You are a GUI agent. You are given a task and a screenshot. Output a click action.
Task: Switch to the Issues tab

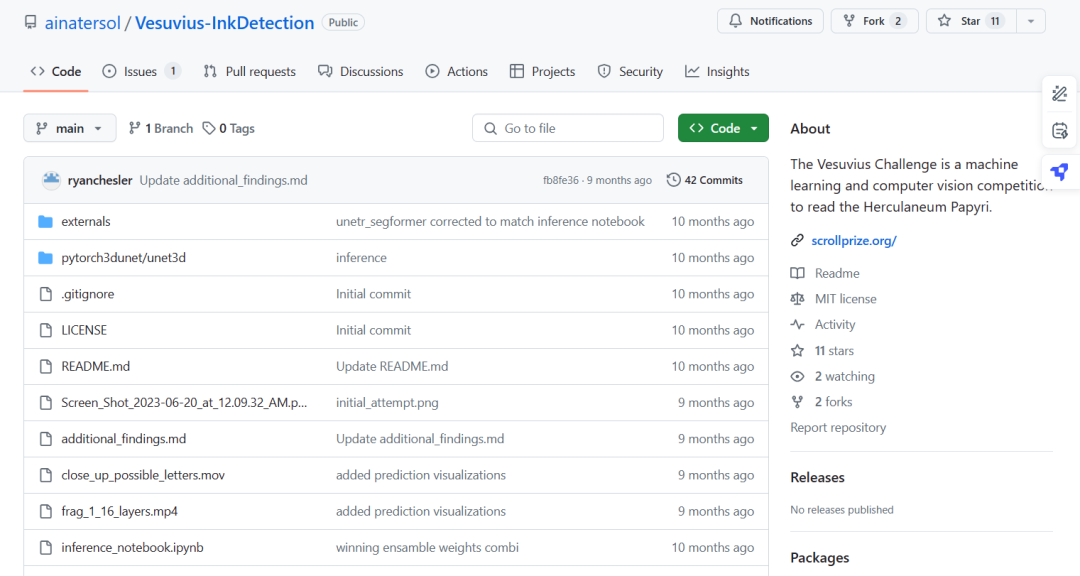coord(141,71)
